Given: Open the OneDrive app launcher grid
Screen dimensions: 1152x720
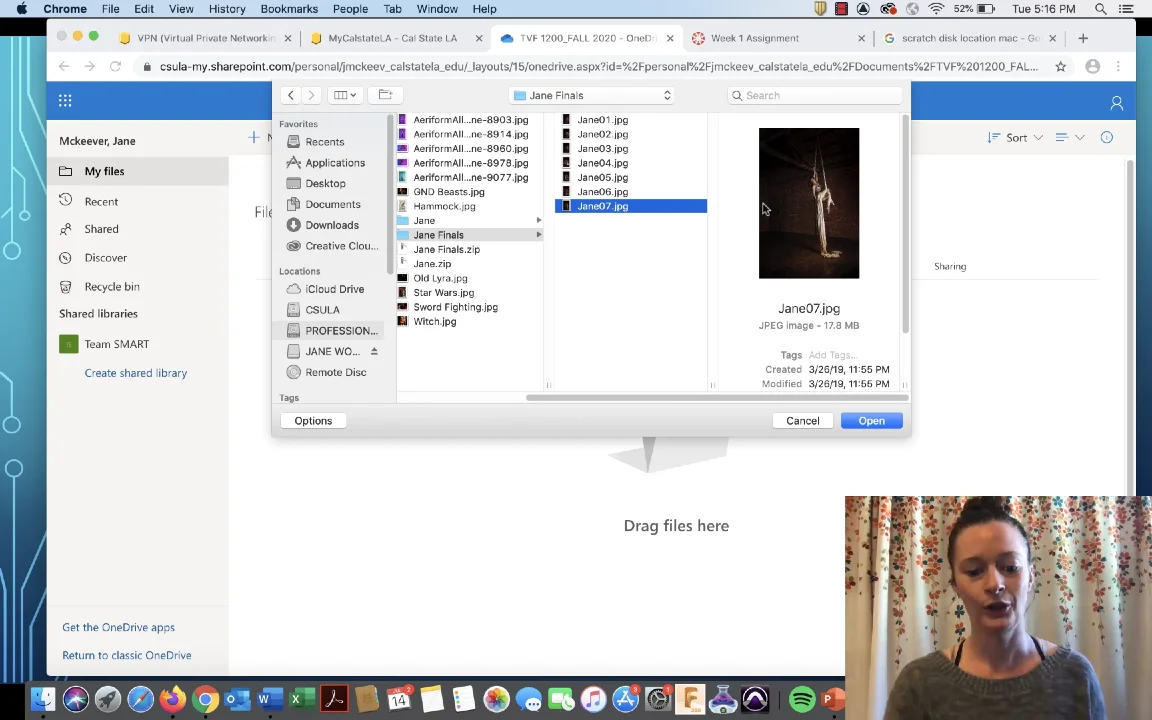Looking at the screenshot, I should tap(65, 101).
